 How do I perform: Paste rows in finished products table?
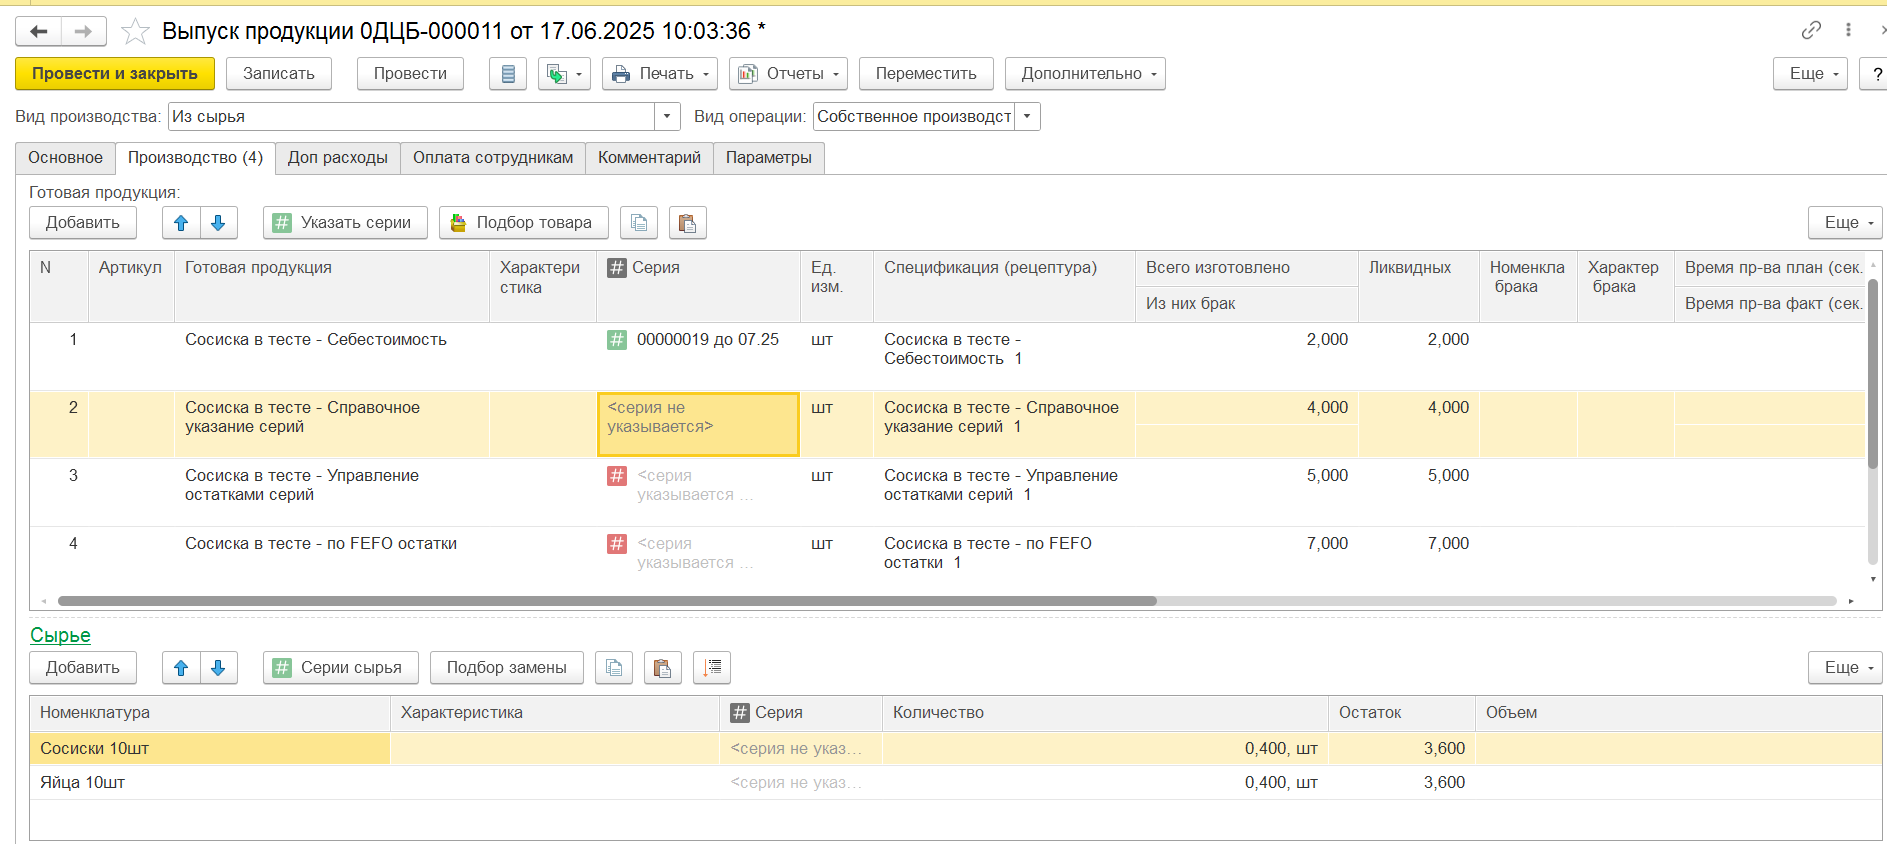pos(687,223)
